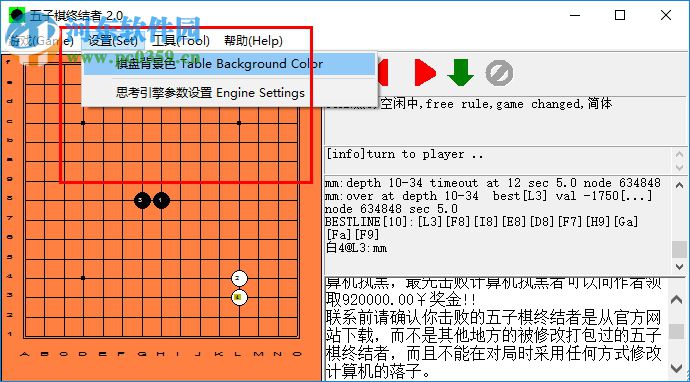Viewport: 690px width, 382px height.
Task: Click the red right-pointing play arrow
Action: [425, 73]
